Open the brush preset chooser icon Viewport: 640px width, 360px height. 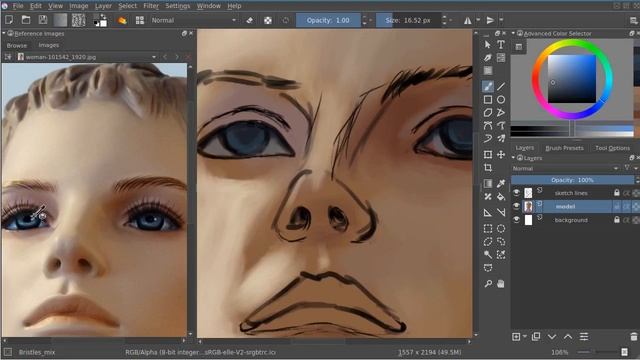[140, 20]
